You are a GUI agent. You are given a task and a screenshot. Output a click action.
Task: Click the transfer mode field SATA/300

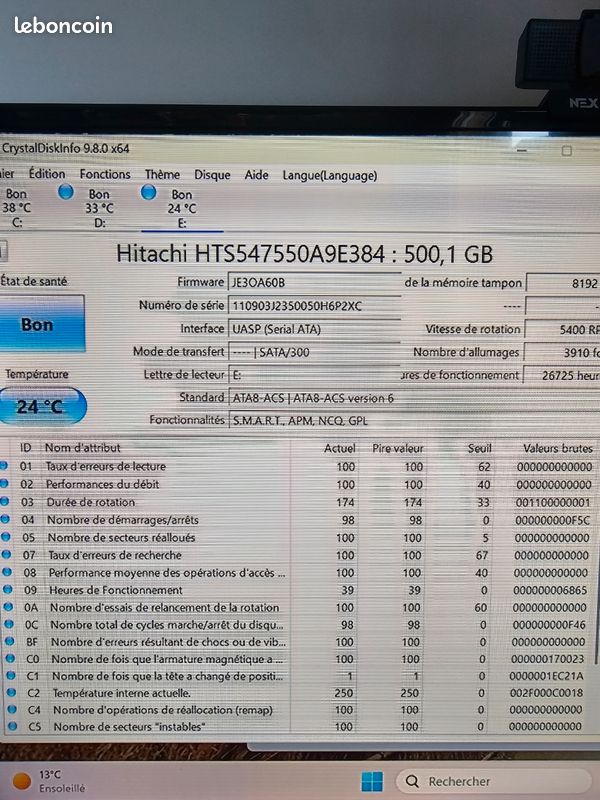tap(314, 352)
